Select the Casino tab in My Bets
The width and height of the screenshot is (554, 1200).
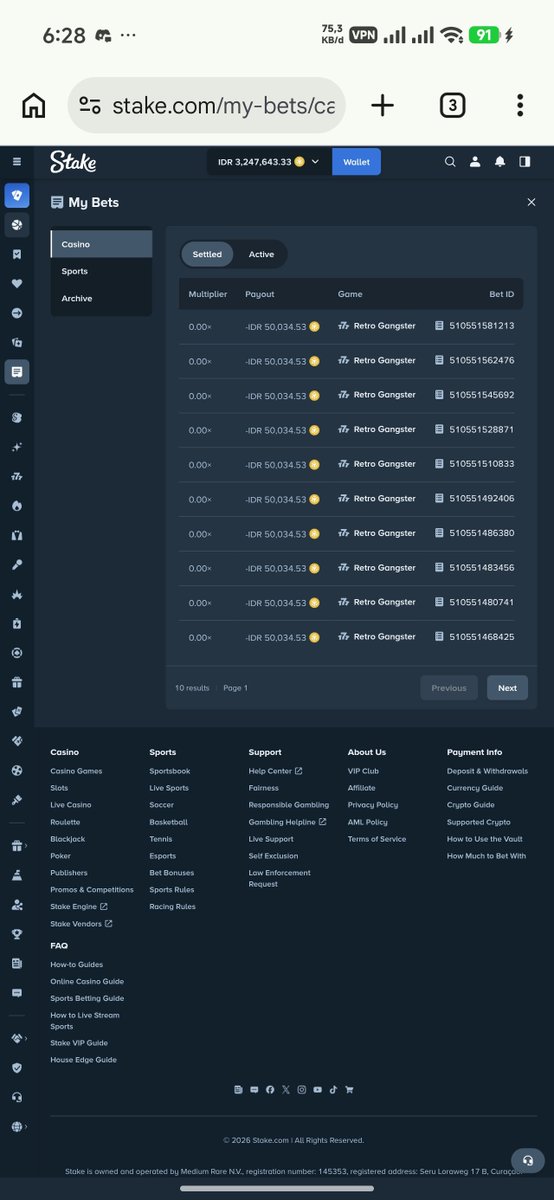point(101,244)
